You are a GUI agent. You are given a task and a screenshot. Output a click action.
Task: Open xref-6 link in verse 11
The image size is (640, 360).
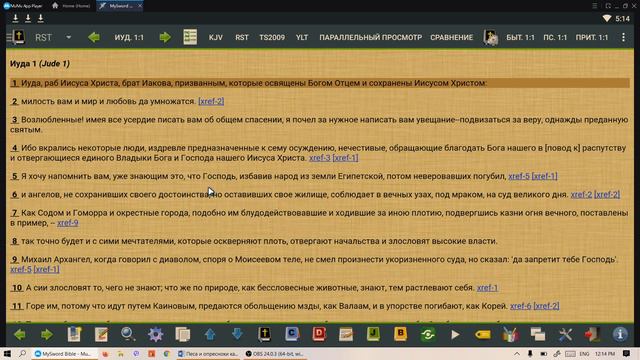[520, 306]
